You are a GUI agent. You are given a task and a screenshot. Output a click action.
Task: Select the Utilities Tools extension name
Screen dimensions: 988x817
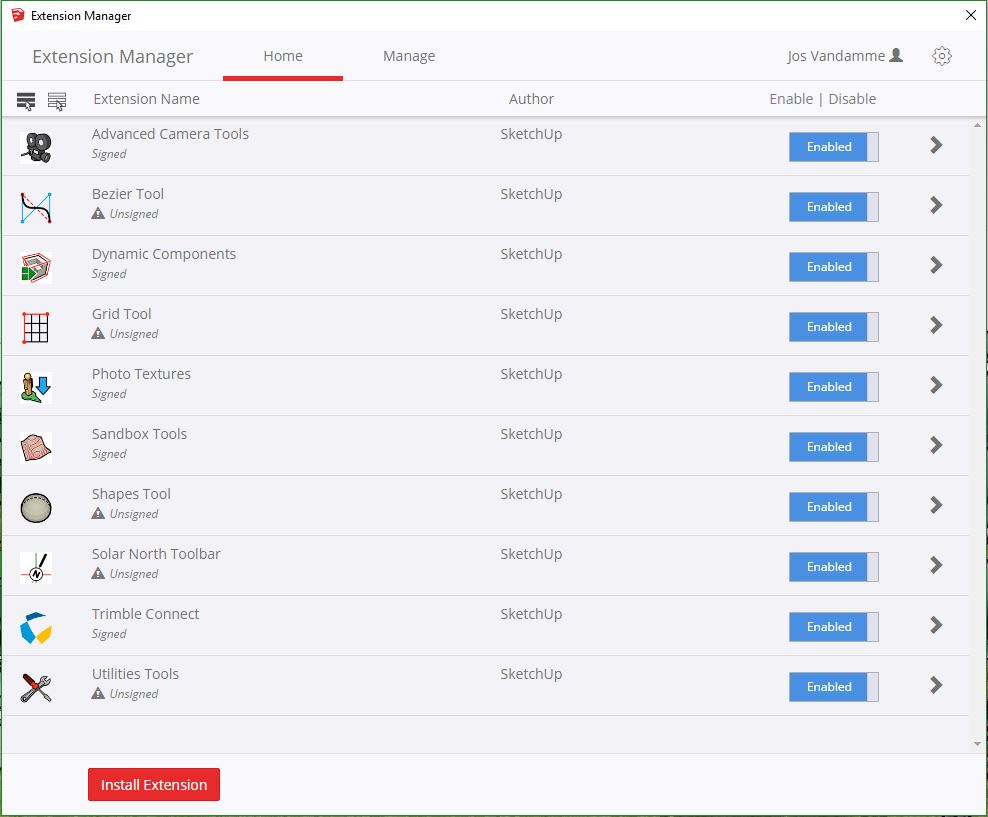coord(135,673)
